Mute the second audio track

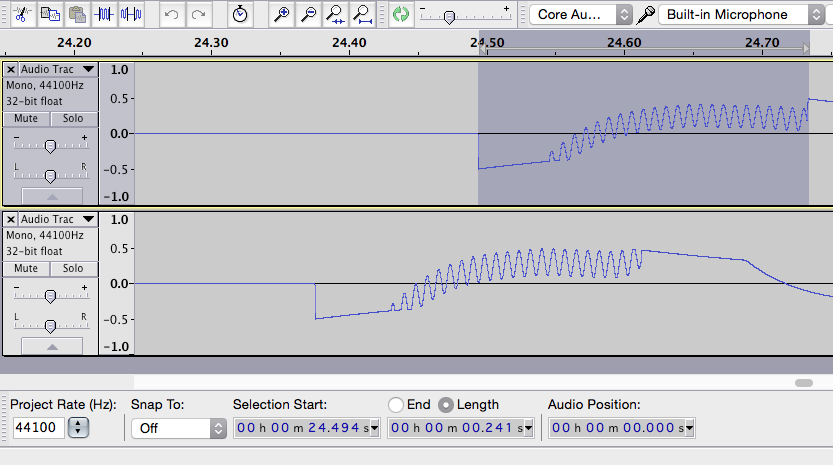tap(26, 269)
